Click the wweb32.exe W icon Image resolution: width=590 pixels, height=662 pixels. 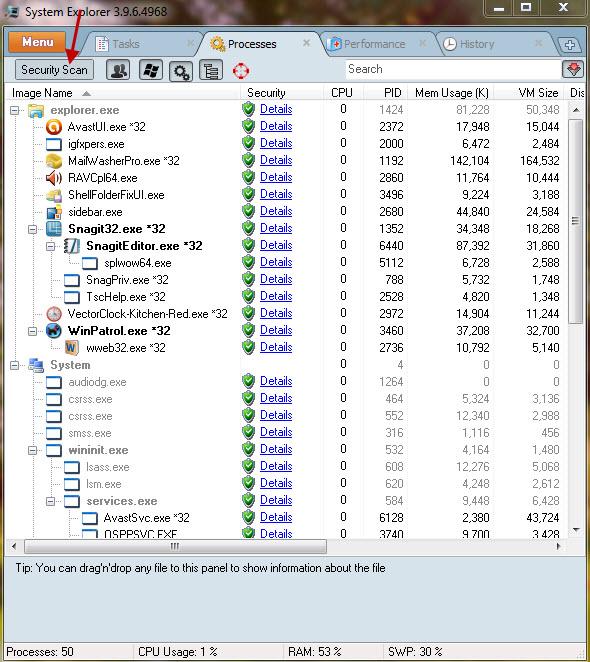72,348
